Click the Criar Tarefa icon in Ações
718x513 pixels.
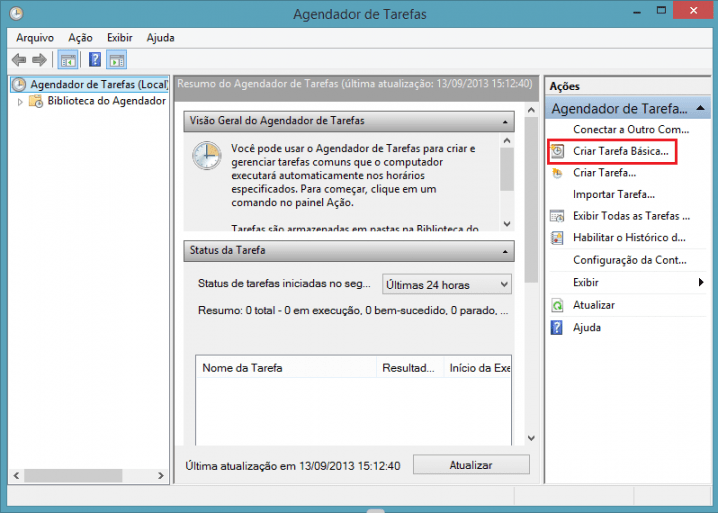pyautogui.click(x=557, y=173)
